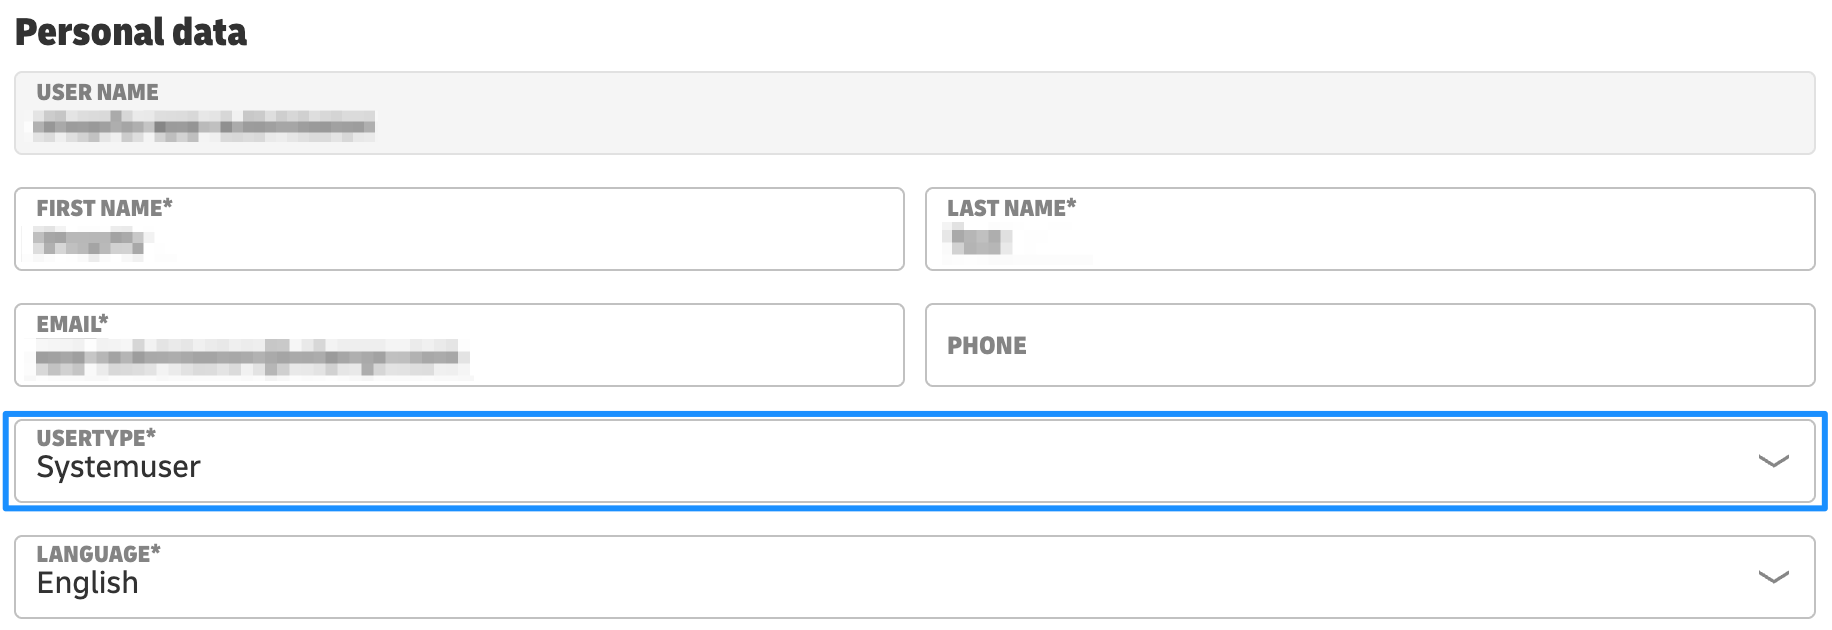Image resolution: width=1832 pixels, height=630 pixels.
Task: Click the LAST NAME* field label
Action: coord(1011,208)
